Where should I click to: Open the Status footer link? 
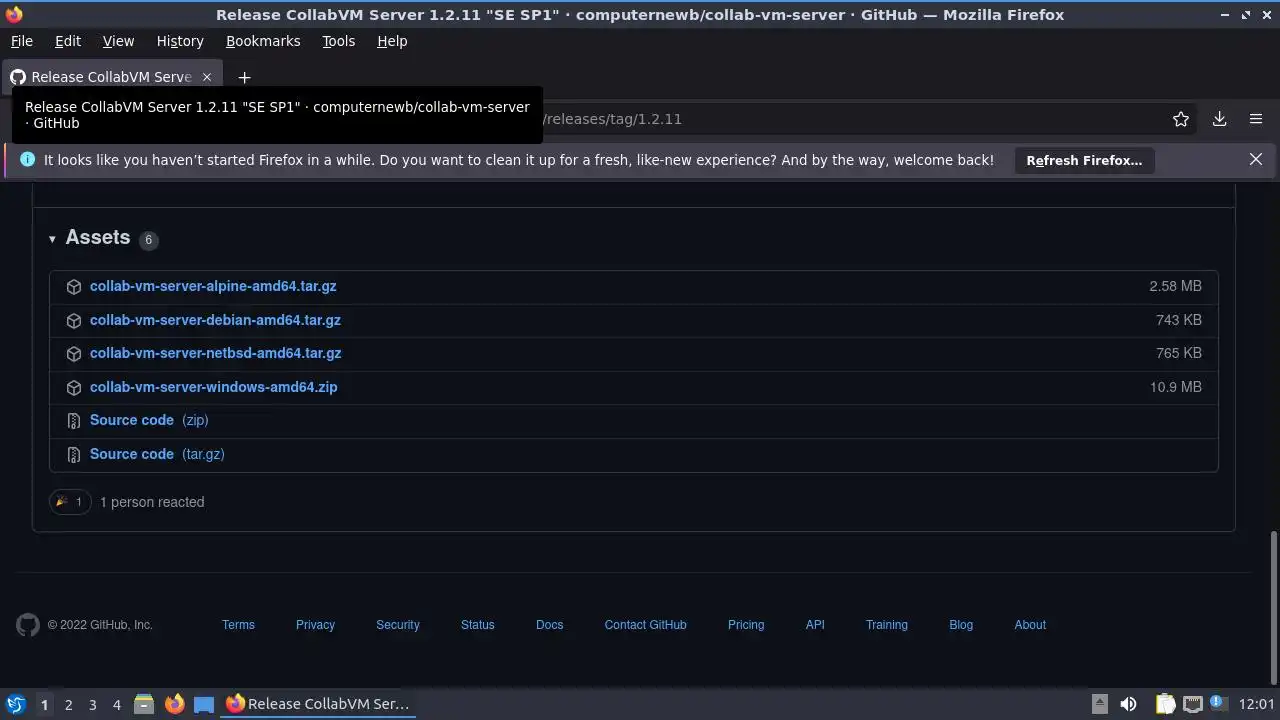(x=478, y=625)
